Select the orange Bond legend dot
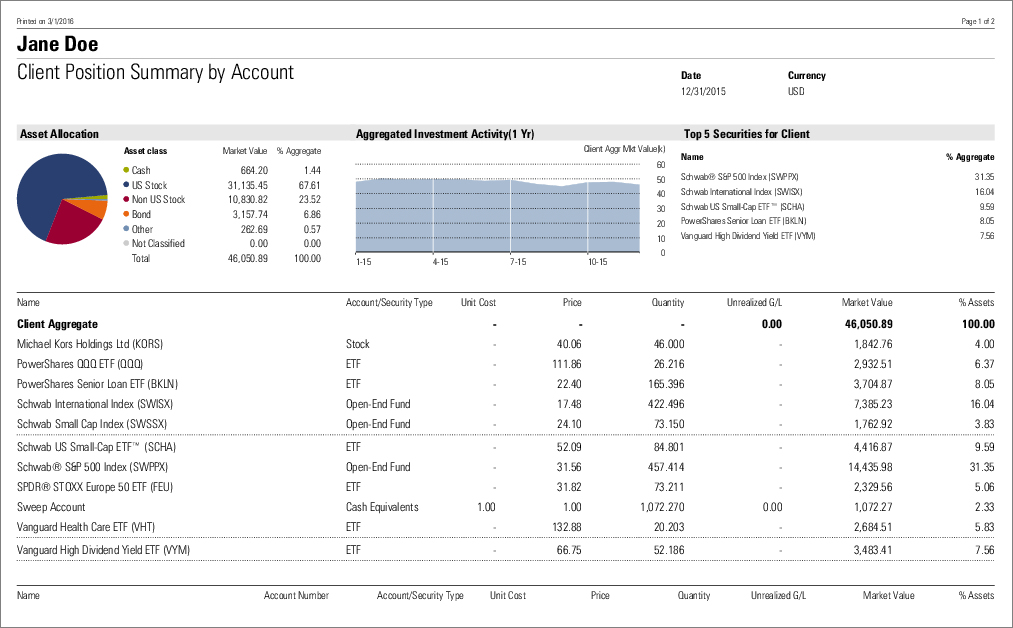Viewport: 1013px width, 628px height. (x=126, y=214)
